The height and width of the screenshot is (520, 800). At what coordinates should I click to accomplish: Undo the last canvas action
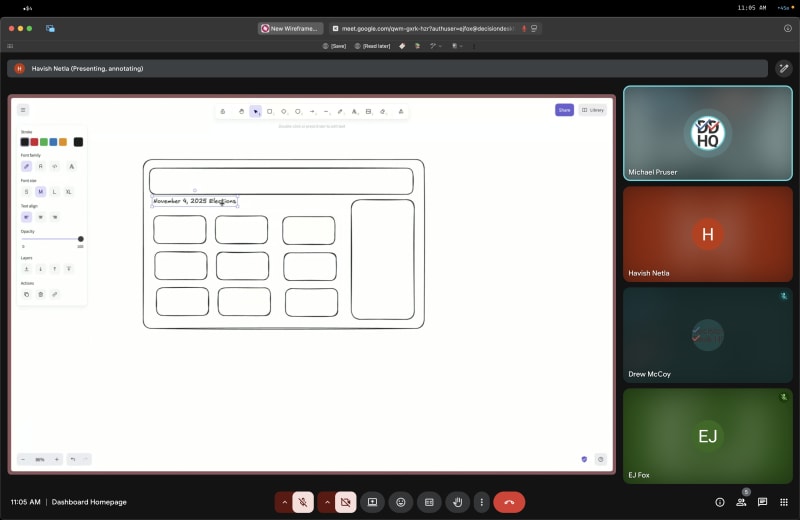[x=73, y=459]
